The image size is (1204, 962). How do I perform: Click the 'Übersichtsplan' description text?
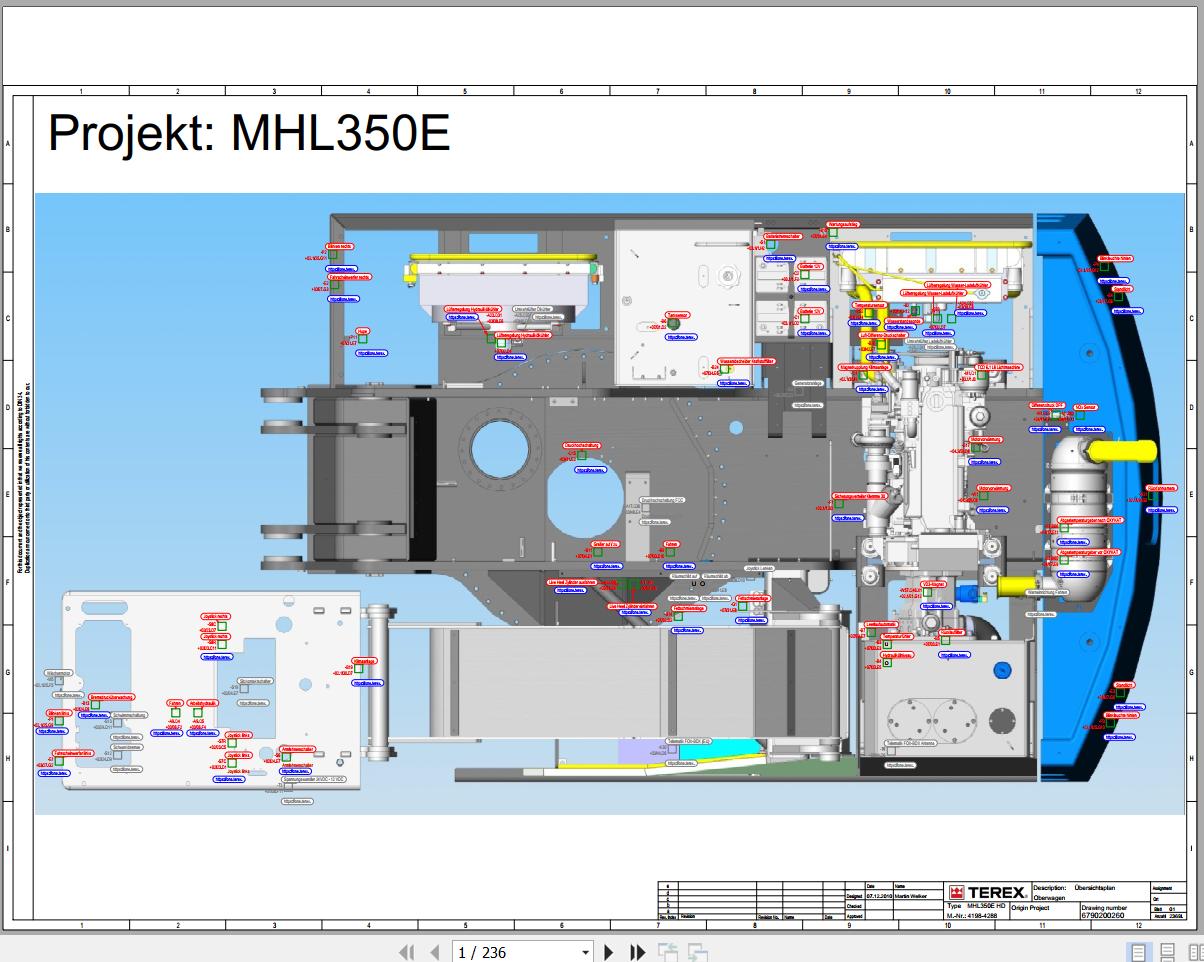tap(1095, 887)
